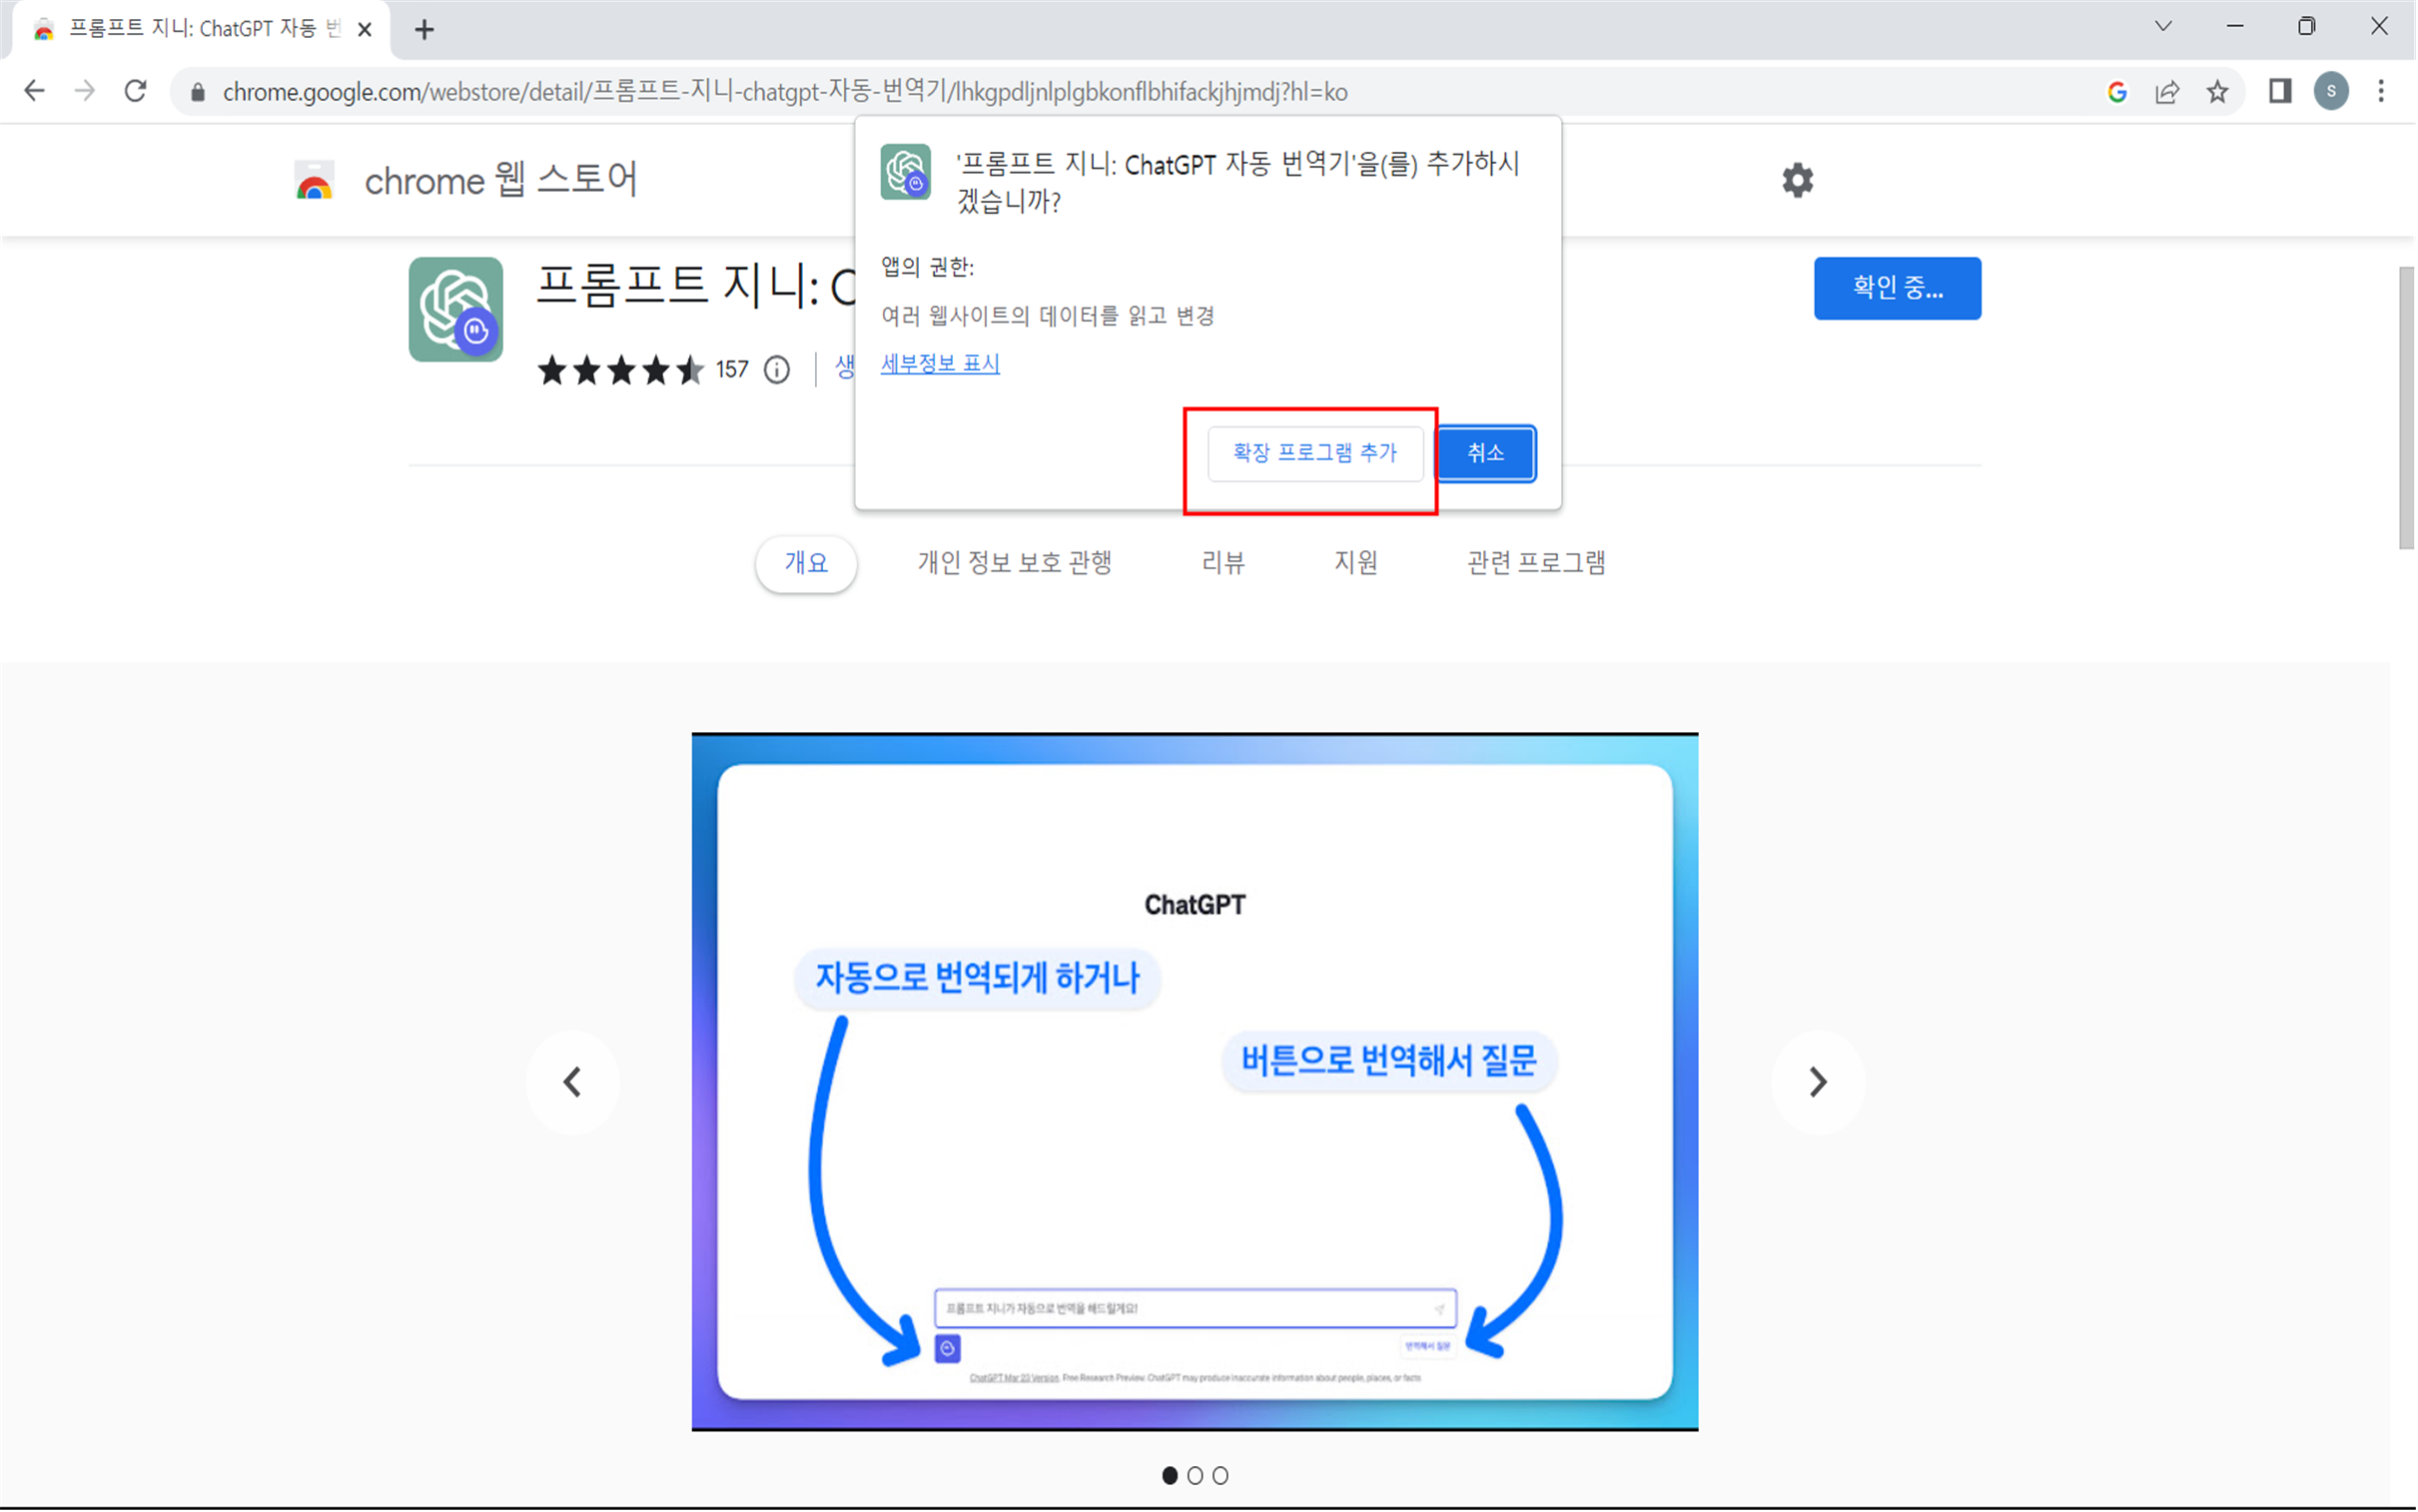The image size is (2418, 1512).
Task: Open the side panel icon
Action: [2280, 91]
